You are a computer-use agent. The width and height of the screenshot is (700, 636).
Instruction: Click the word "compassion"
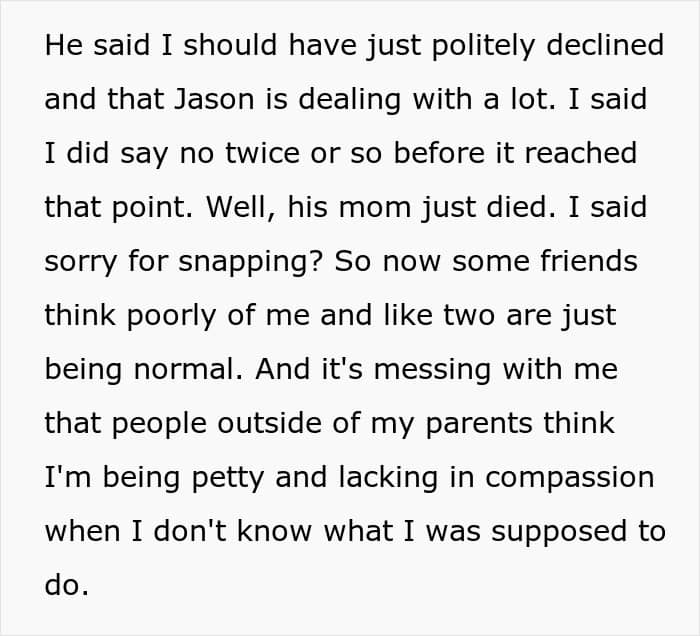click(x=570, y=478)
